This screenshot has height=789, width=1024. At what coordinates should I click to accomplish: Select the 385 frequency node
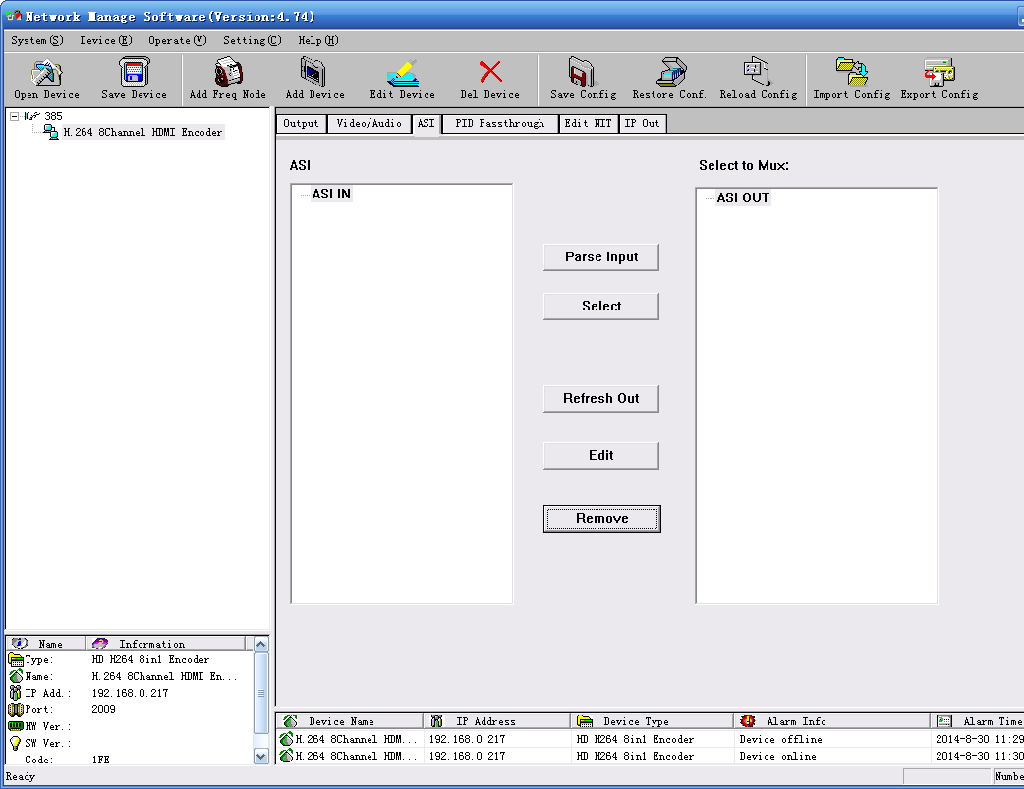click(53, 116)
